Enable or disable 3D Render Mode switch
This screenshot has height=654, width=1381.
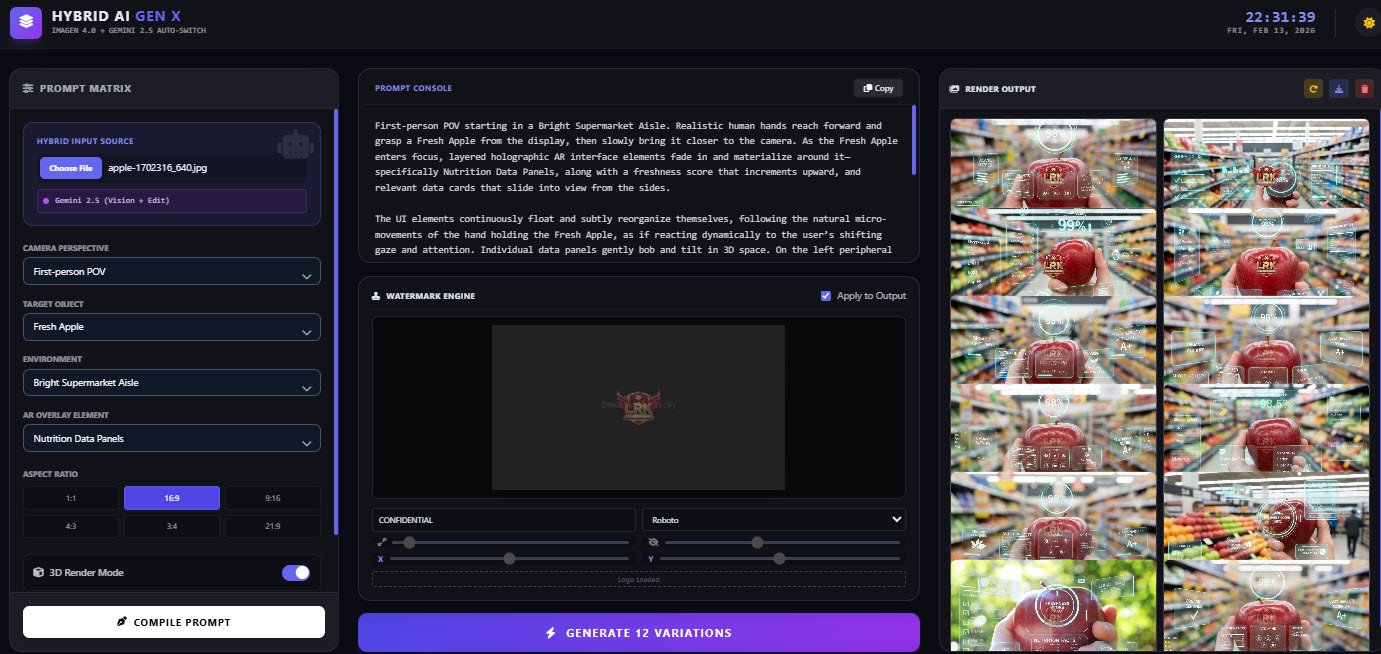coord(296,573)
